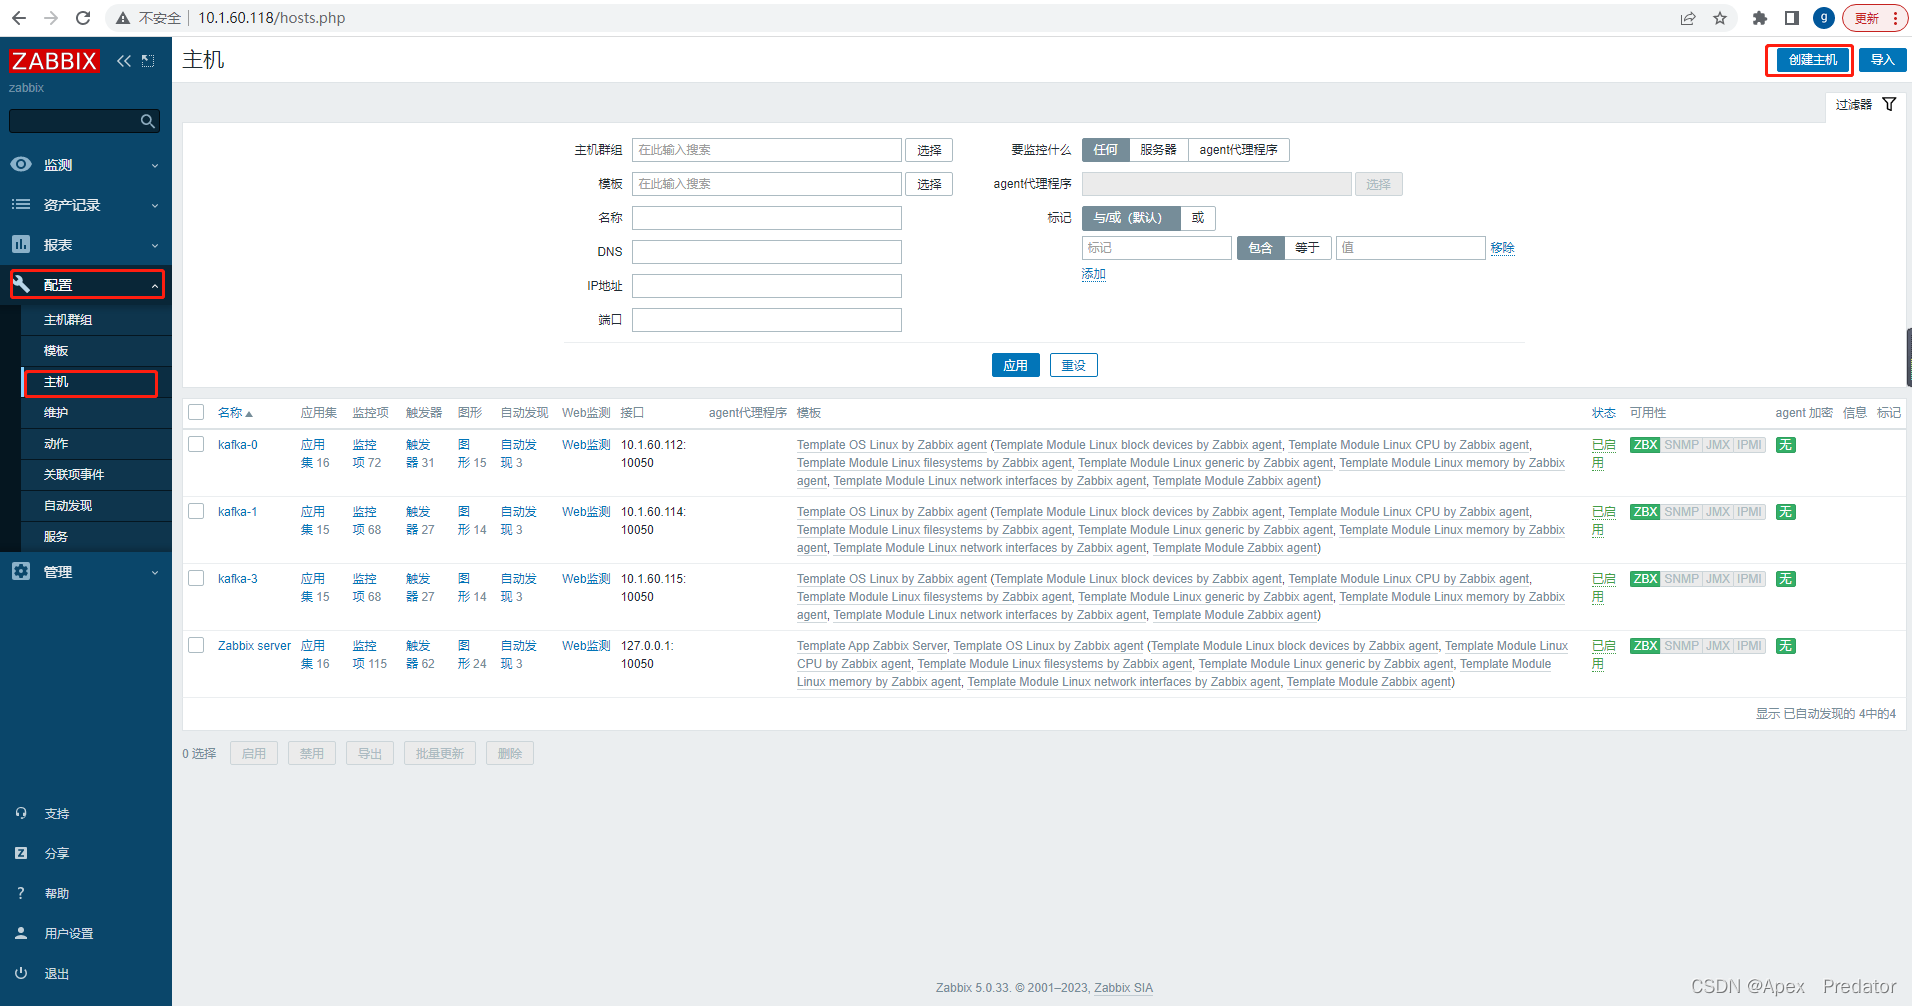Click the 退出 power icon
Screen dimensions: 1912x1006
[21, 973]
